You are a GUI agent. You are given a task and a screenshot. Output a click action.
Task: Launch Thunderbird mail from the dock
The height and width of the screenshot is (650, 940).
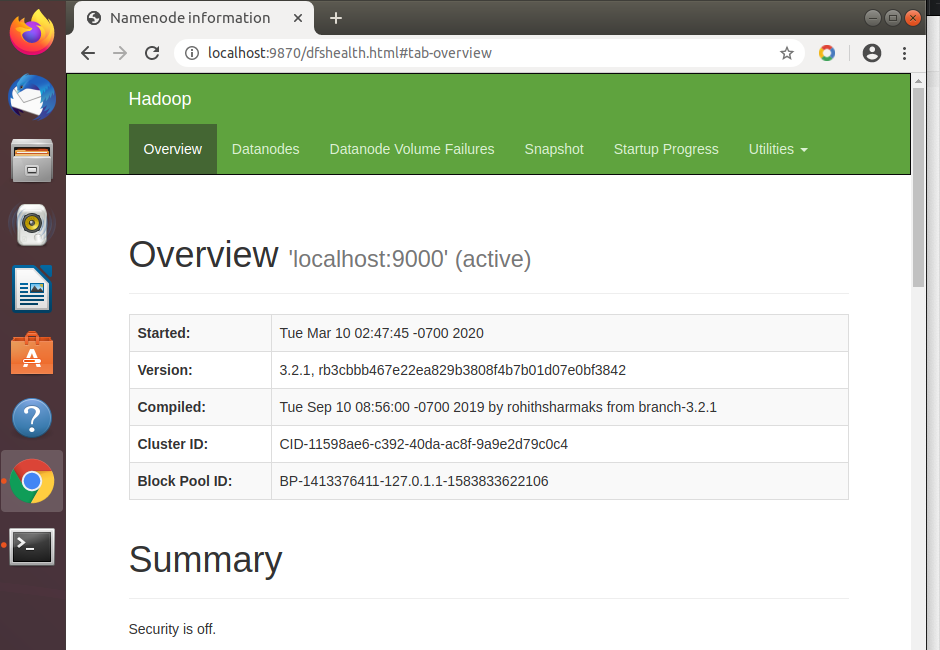tap(32, 97)
